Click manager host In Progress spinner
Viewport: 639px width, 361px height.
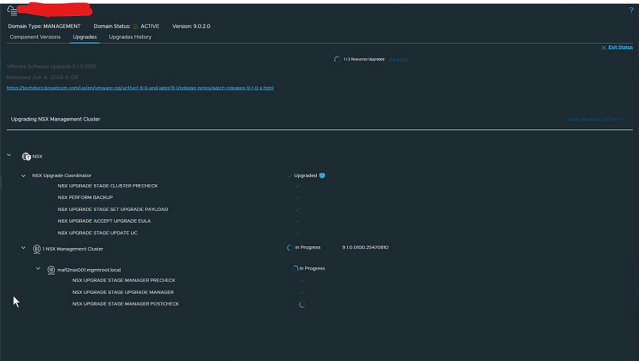(295, 269)
